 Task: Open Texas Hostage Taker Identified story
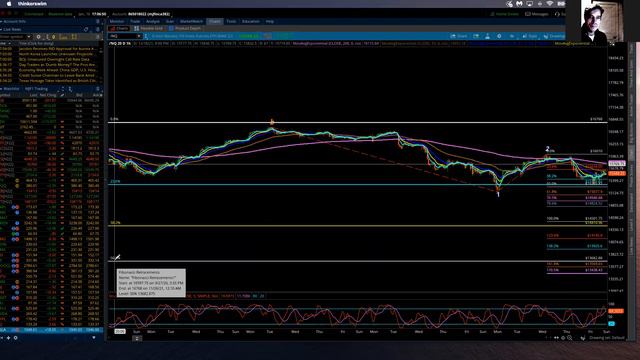click(x=57, y=80)
